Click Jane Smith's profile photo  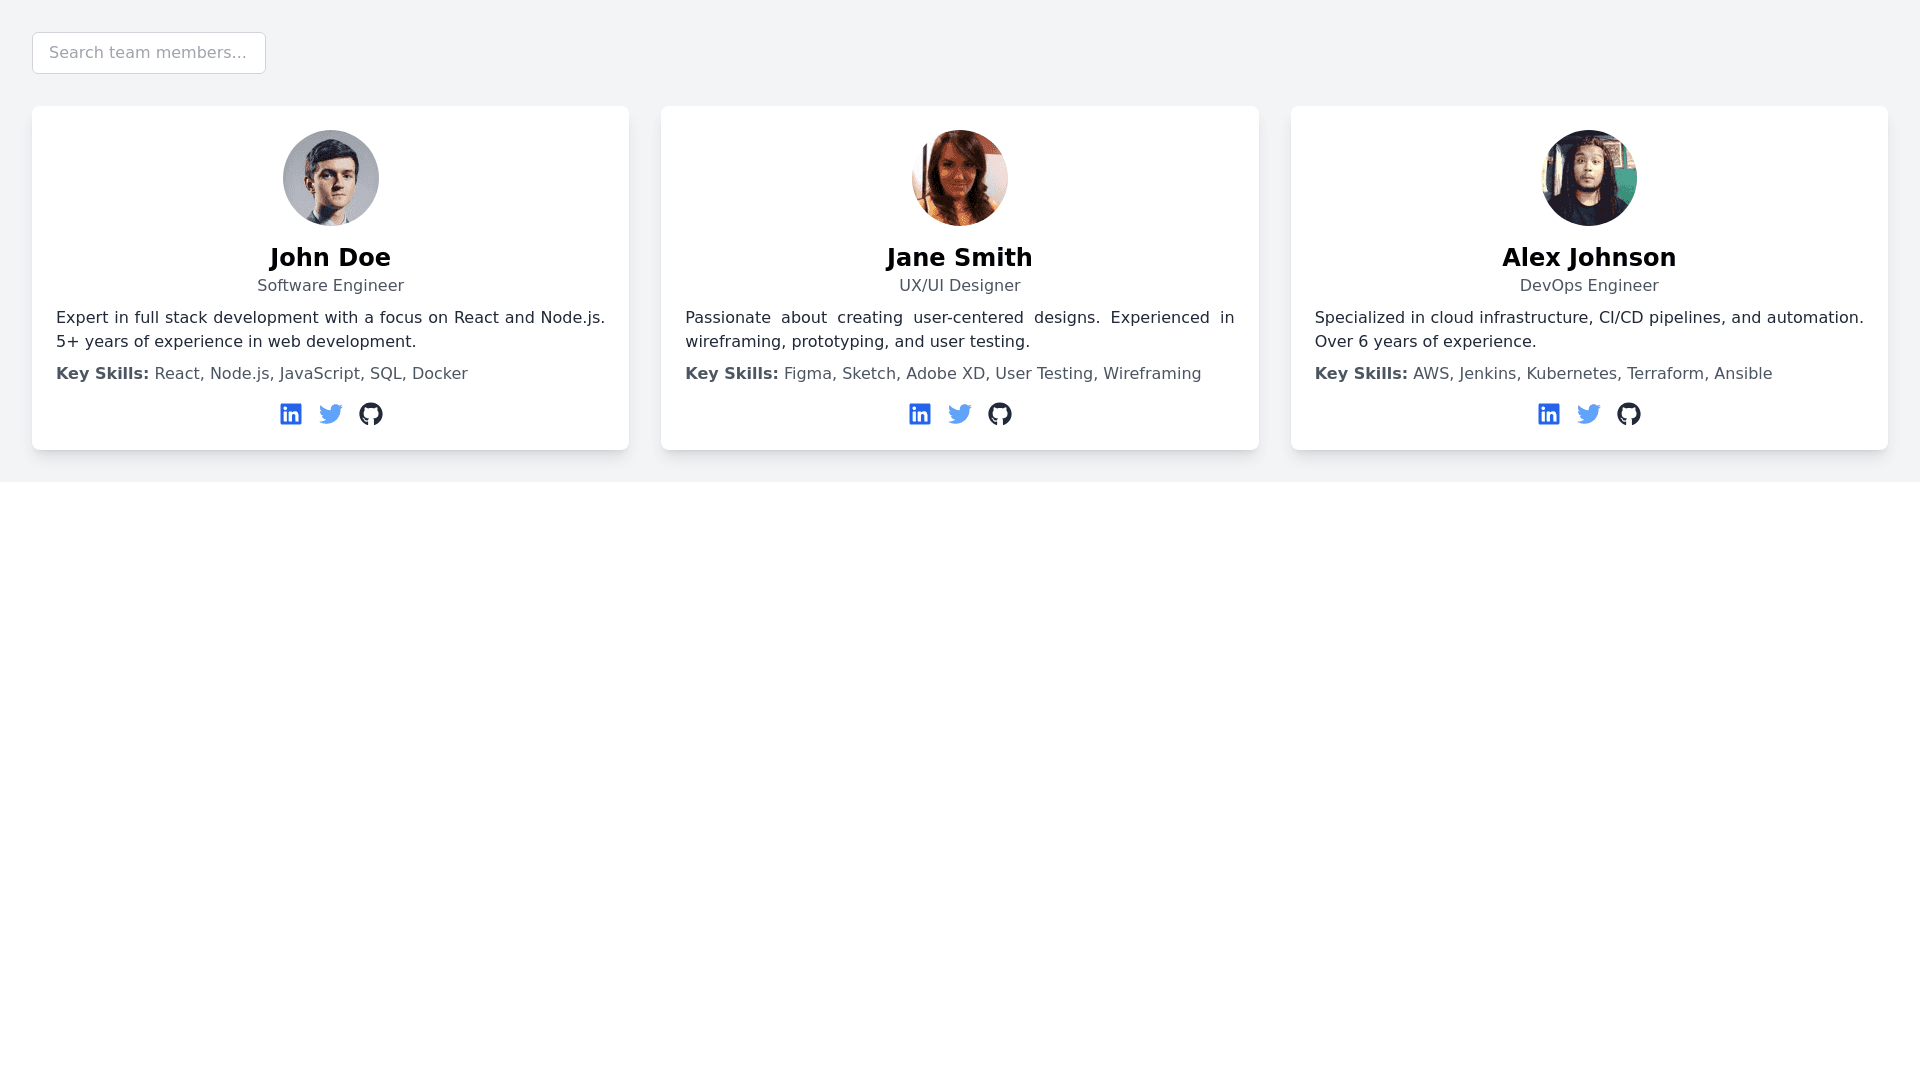click(960, 178)
